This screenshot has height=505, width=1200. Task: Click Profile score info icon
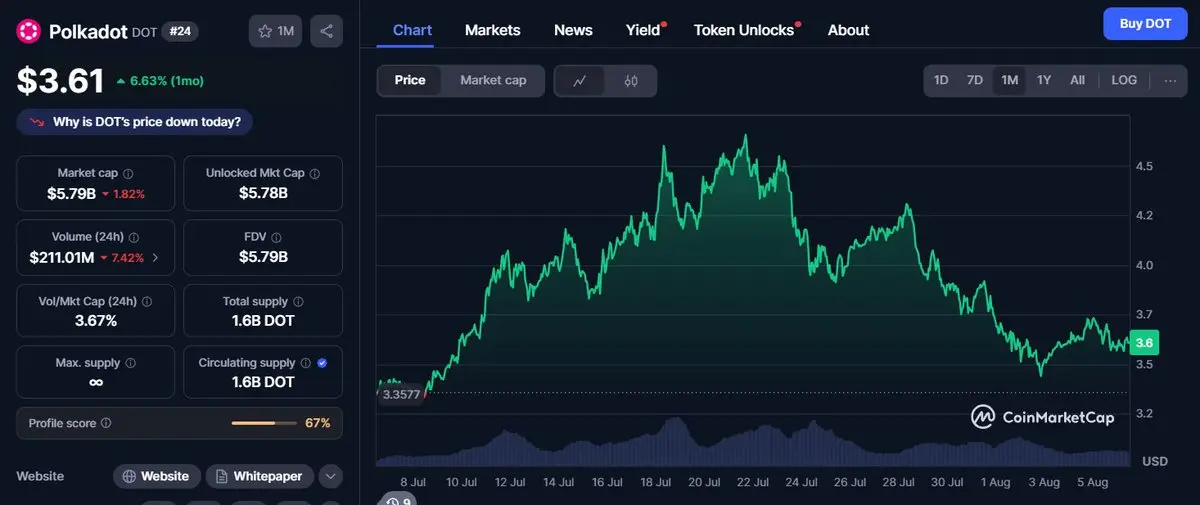click(x=106, y=423)
